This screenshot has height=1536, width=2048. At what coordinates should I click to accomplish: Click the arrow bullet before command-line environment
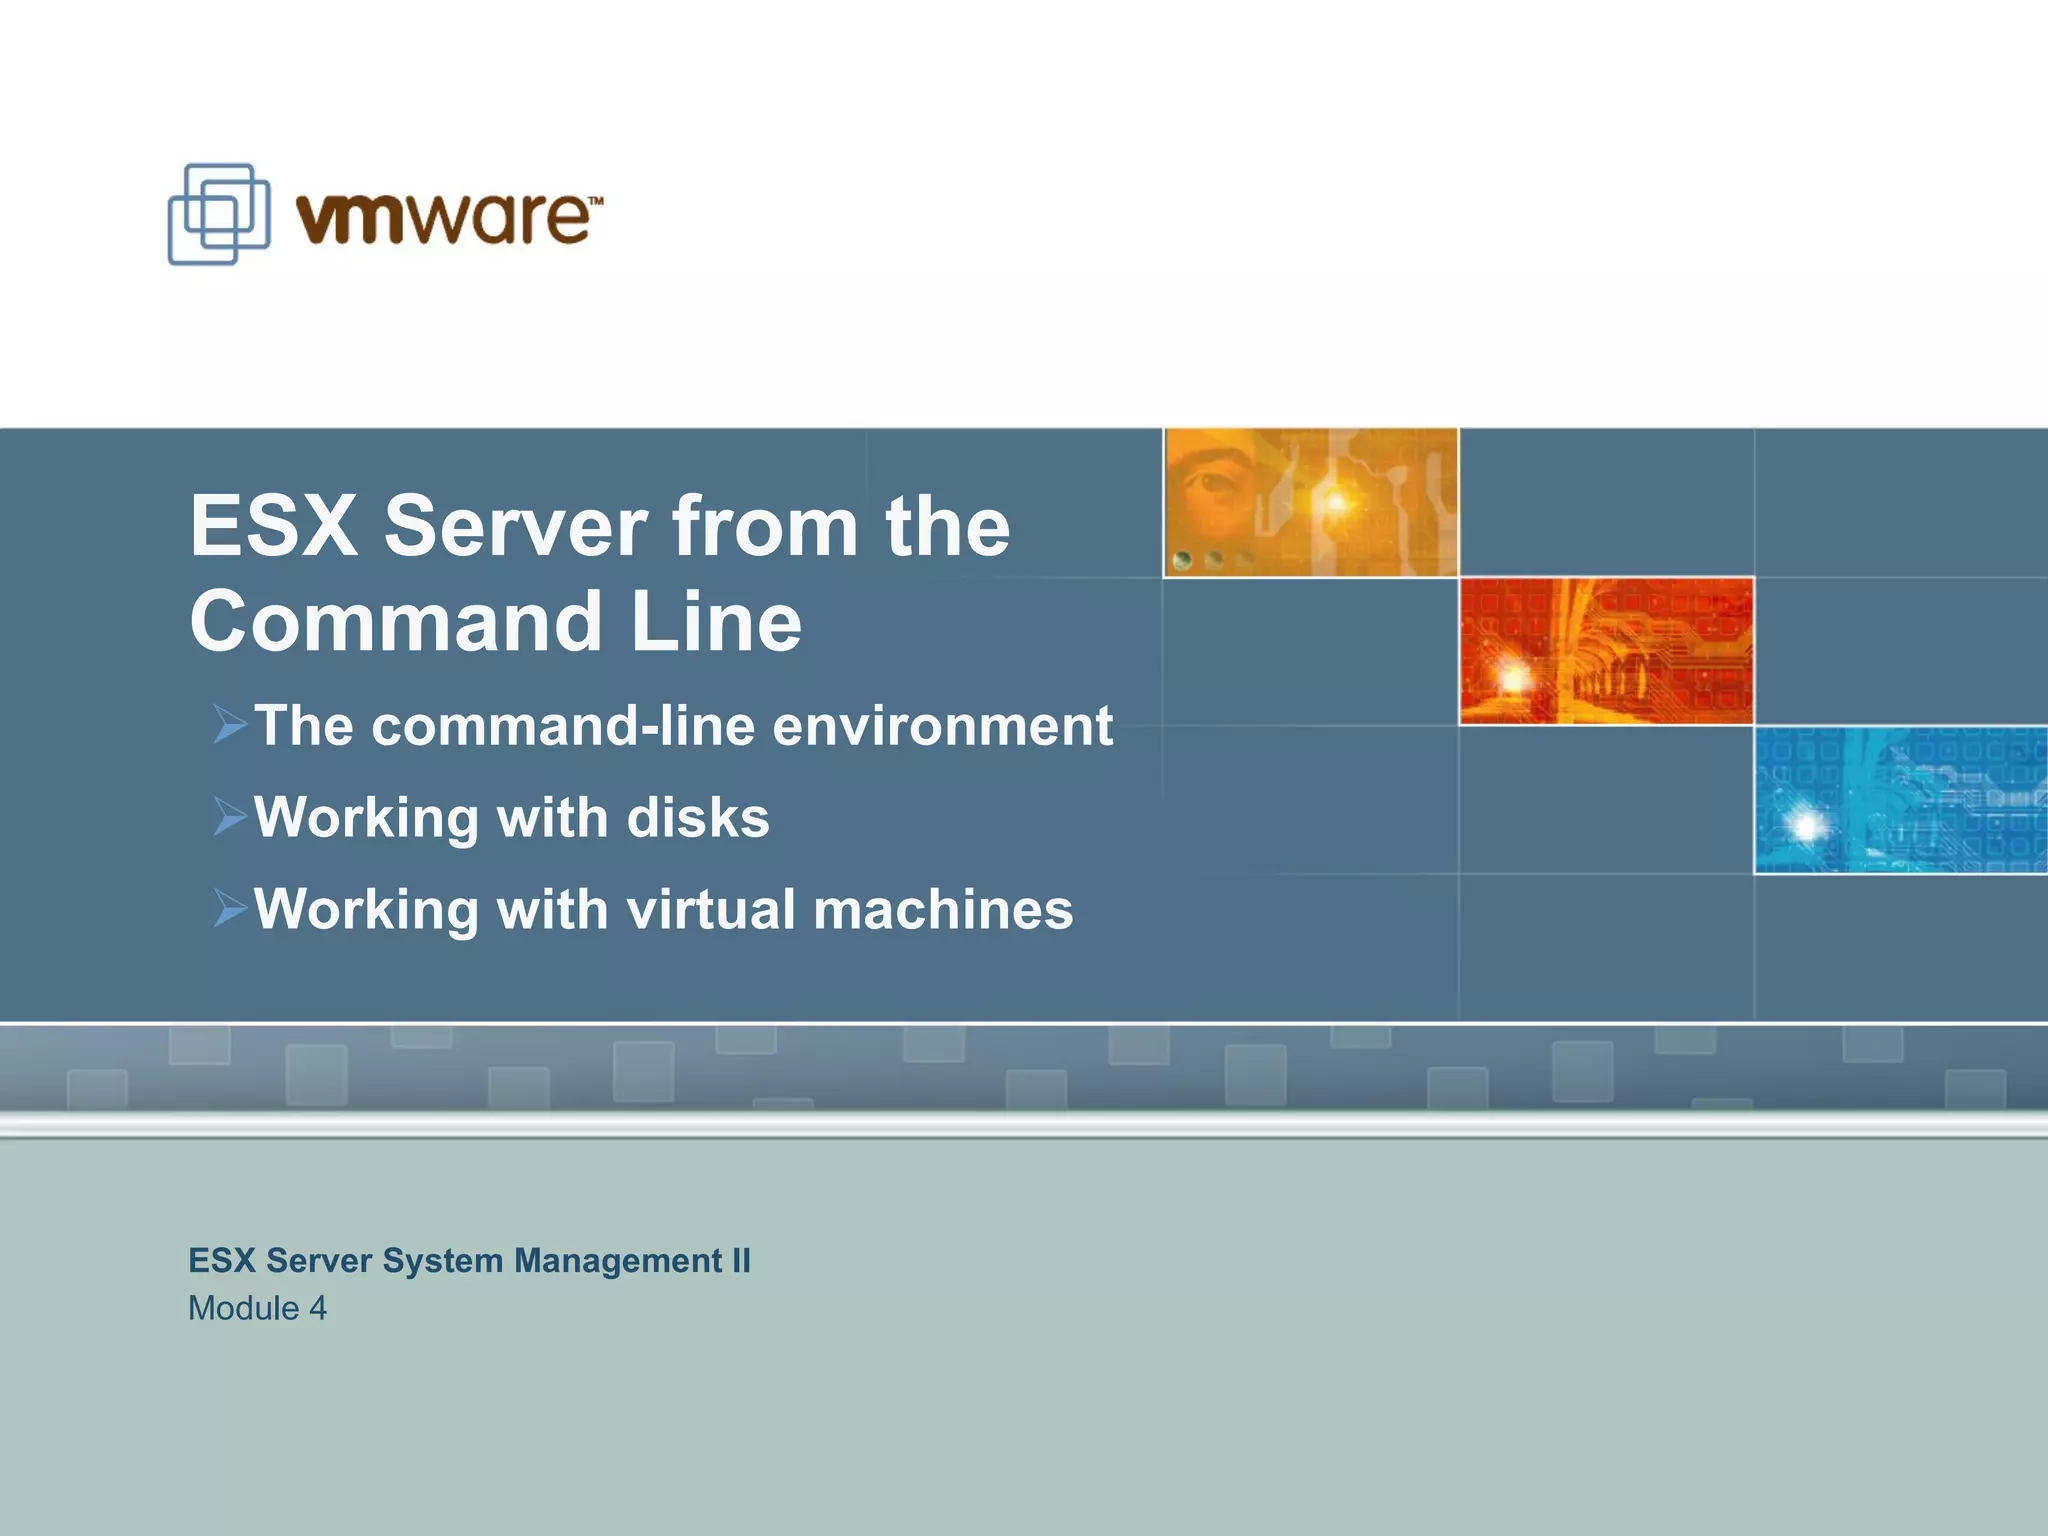229,725
